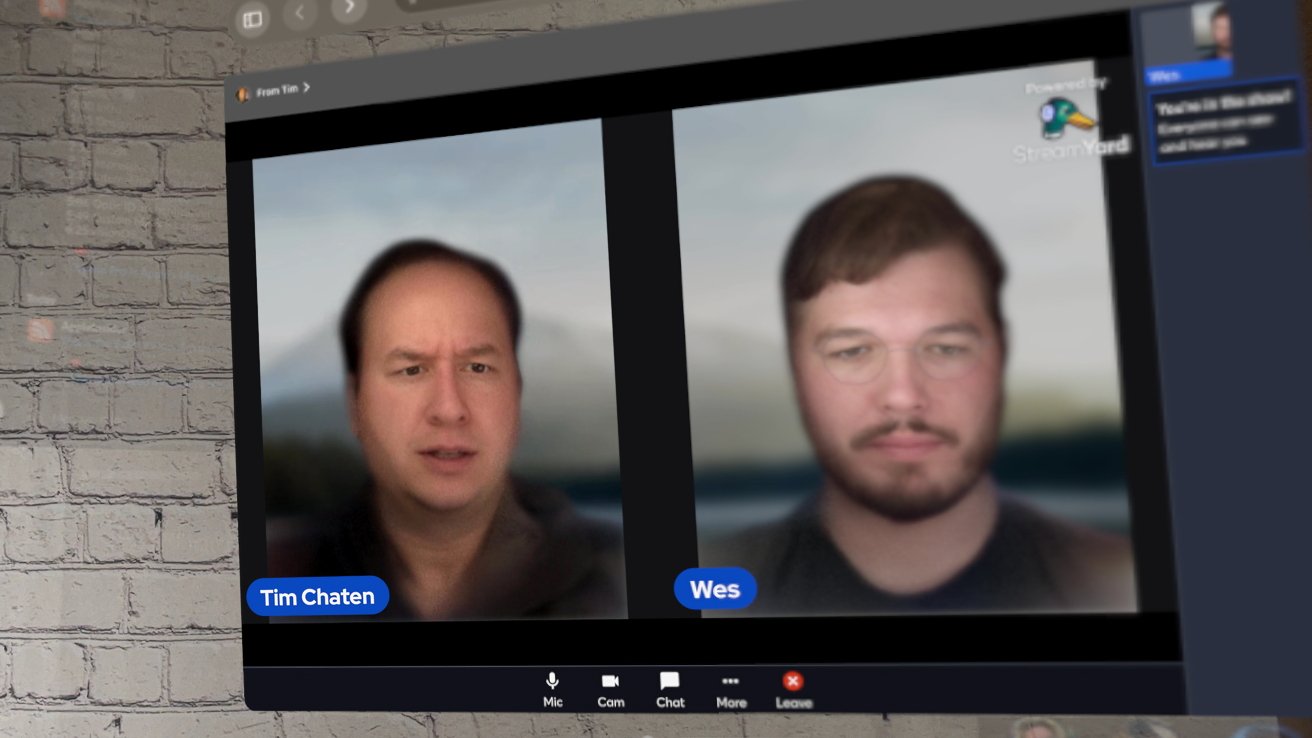1312x738 pixels.
Task: Open the Chat panel
Action: pos(670,689)
